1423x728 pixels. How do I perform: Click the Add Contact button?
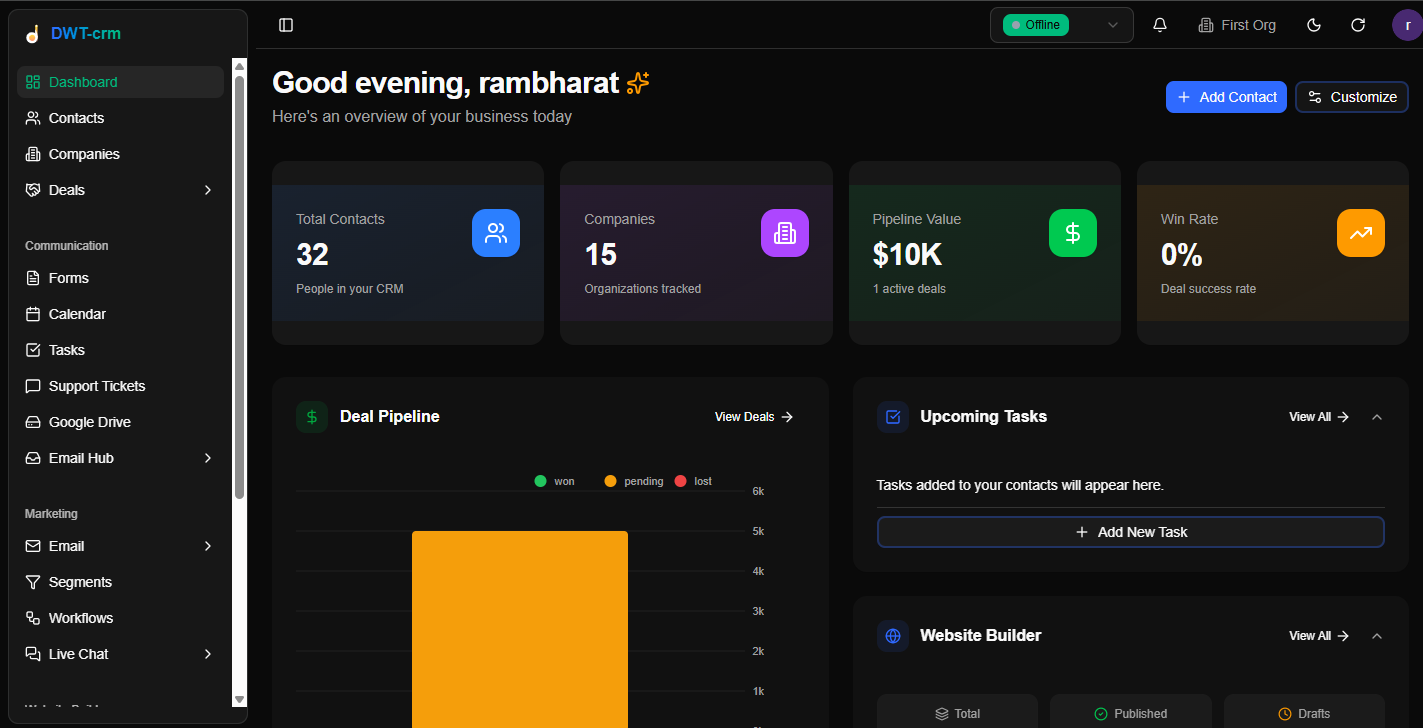point(1226,97)
